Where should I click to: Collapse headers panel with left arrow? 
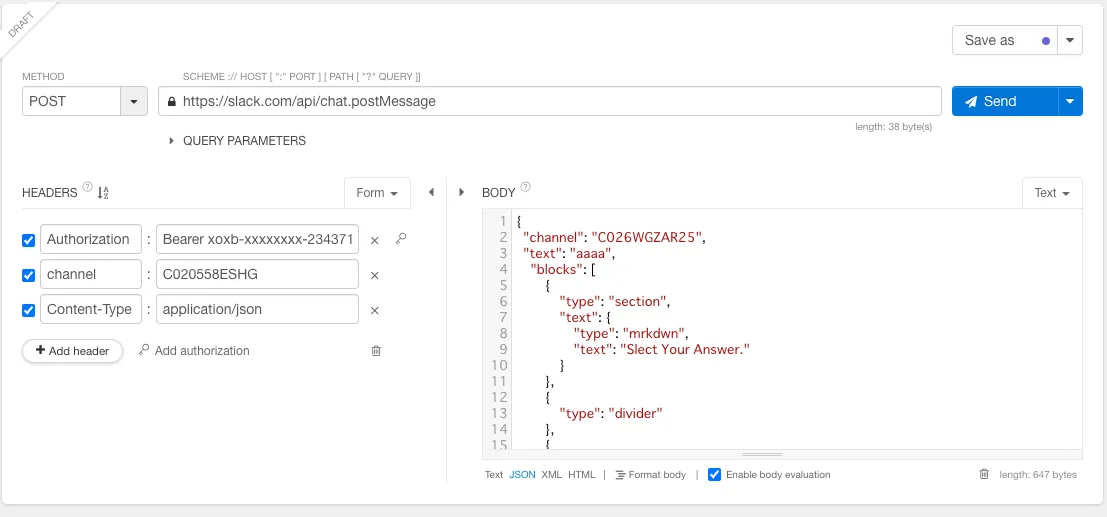tap(431, 192)
